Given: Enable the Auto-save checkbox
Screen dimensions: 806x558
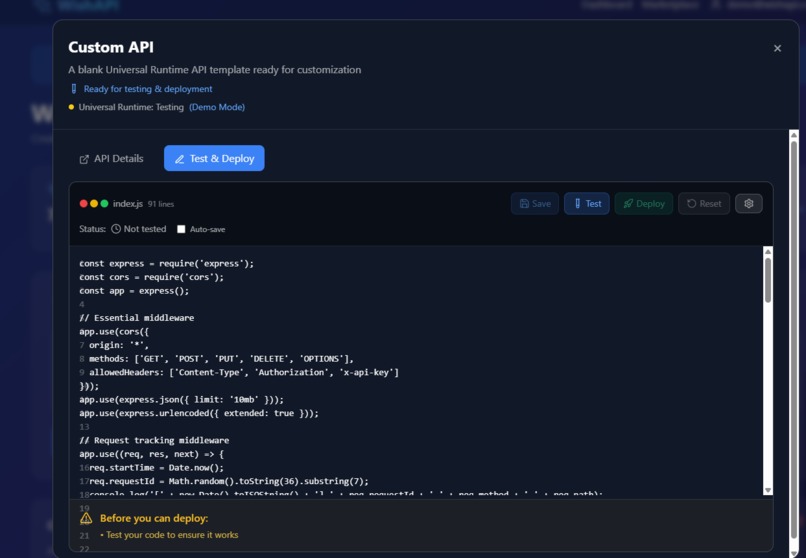Looking at the screenshot, I should 181,229.
